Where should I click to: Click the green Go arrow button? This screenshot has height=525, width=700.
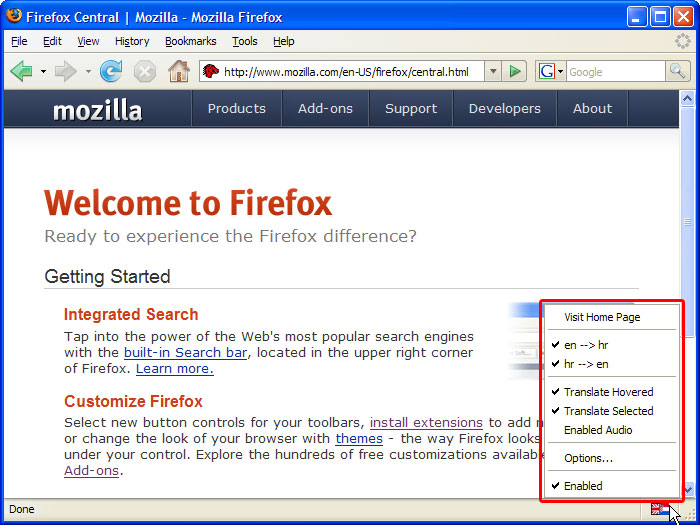pyautogui.click(x=514, y=71)
